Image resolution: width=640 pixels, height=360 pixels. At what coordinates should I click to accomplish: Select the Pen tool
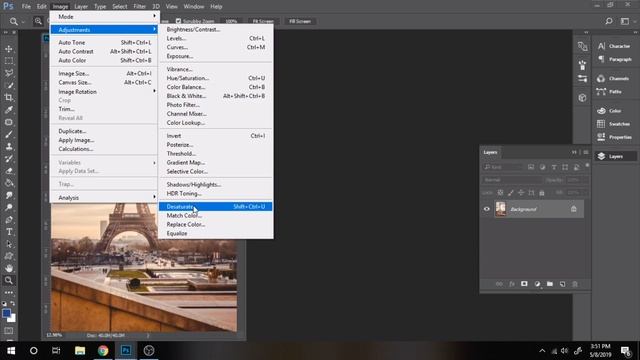tap(9, 220)
